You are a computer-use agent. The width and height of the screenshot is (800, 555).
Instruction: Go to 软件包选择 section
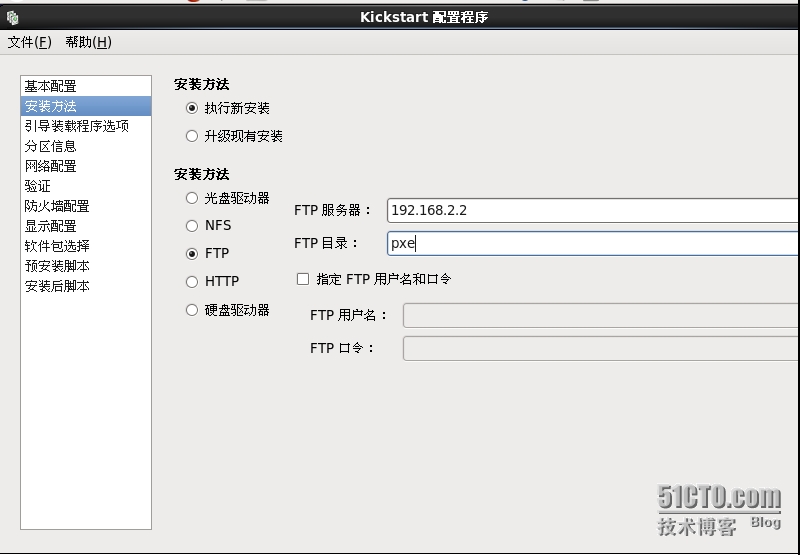tap(86, 246)
